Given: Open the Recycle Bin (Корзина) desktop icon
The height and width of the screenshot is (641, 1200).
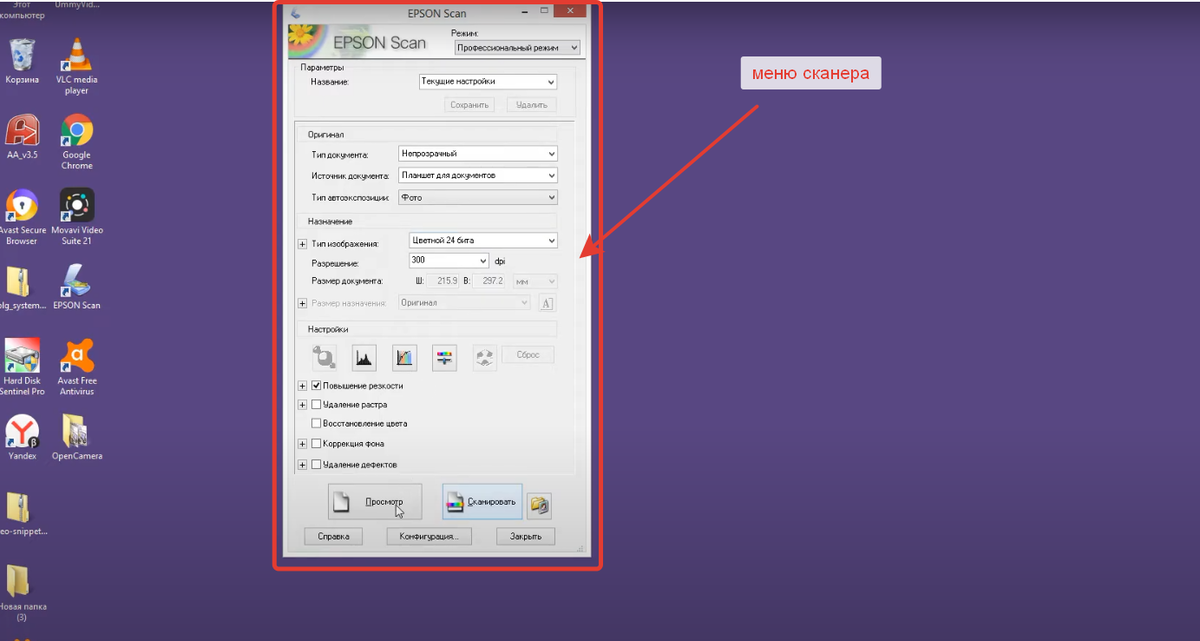Looking at the screenshot, I should [22, 63].
